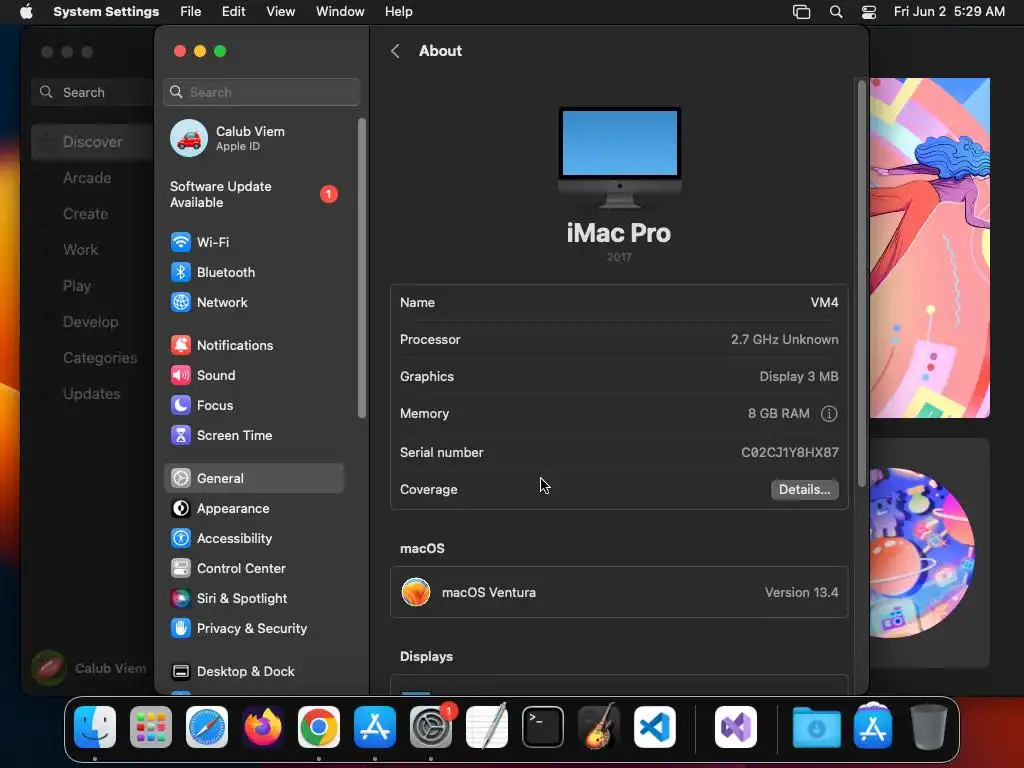Click the memory info icon
Image resolution: width=1024 pixels, height=768 pixels.
click(x=829, y=413)
